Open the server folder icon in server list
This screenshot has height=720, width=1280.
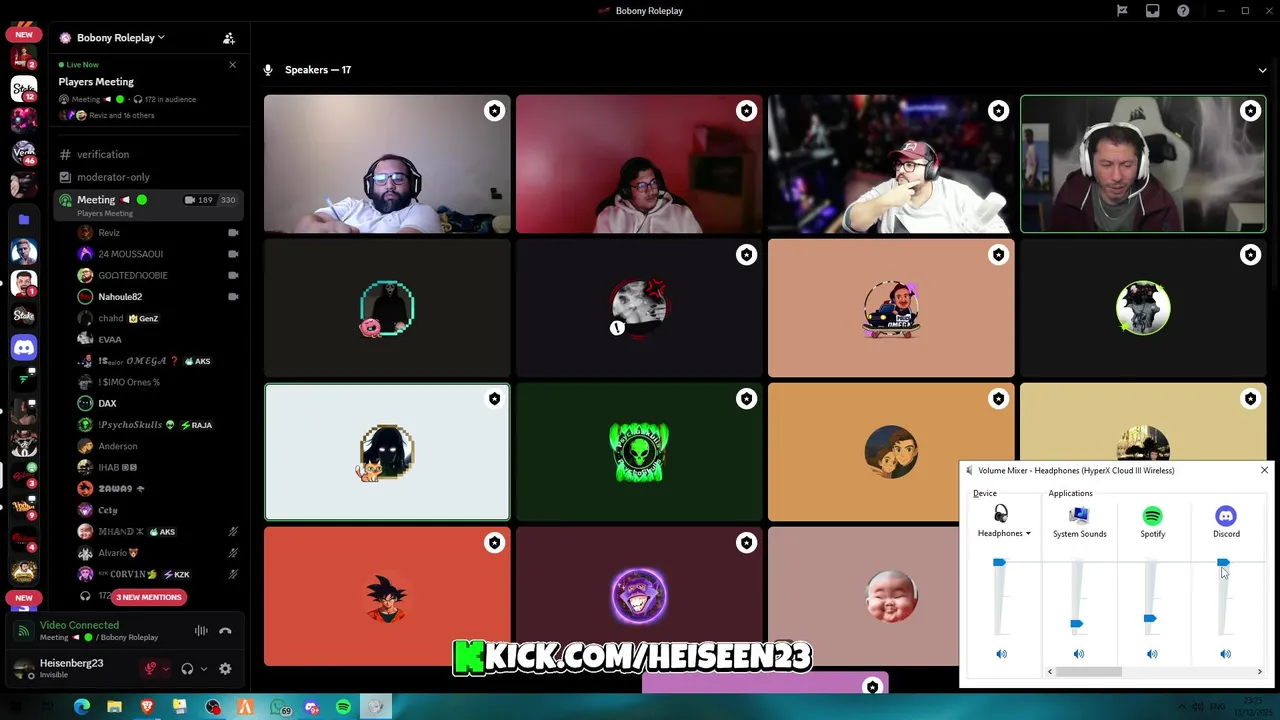click(24, 219)
